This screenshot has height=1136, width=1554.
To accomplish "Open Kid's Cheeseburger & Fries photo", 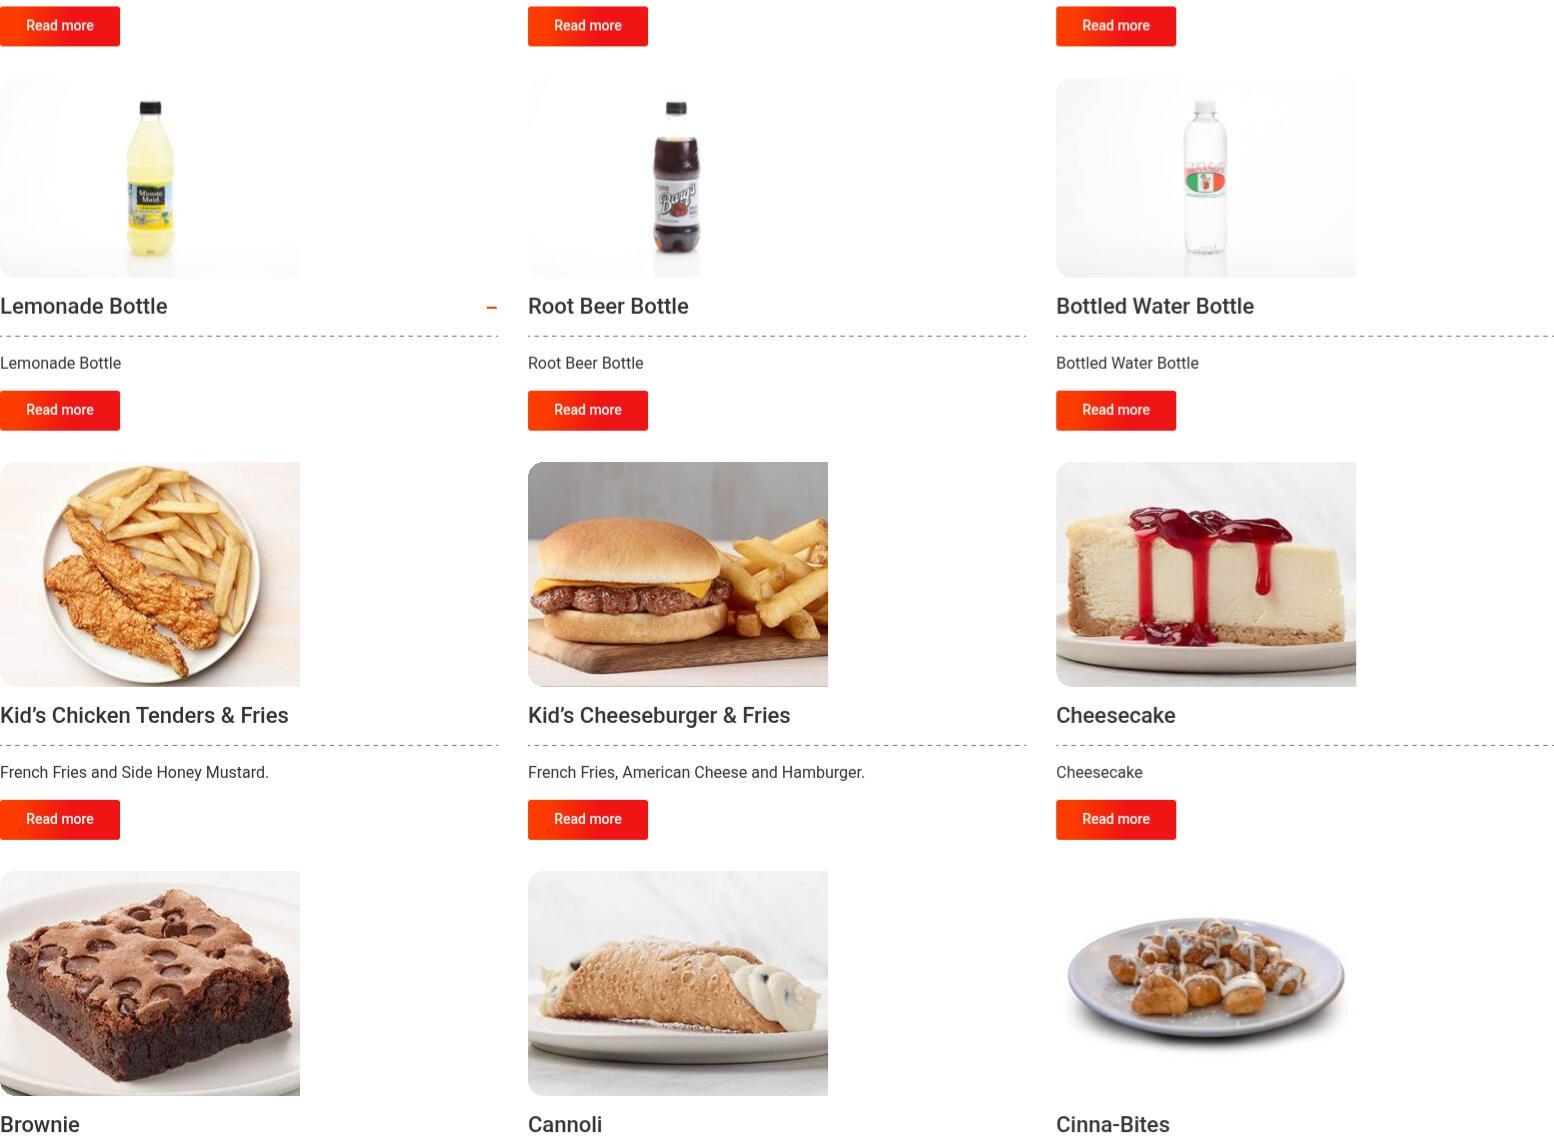I will coord(678,574).
